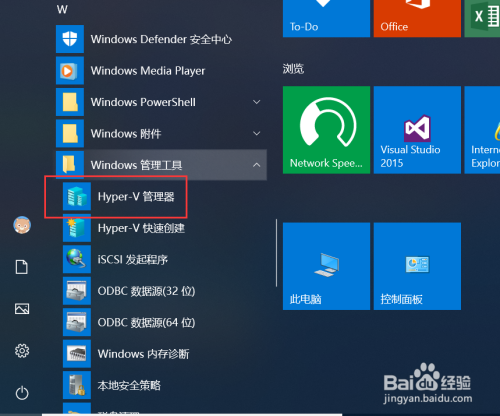Open the Excel tile
Viewport: 500px width, 416px height.
click(x=482, y=18)
